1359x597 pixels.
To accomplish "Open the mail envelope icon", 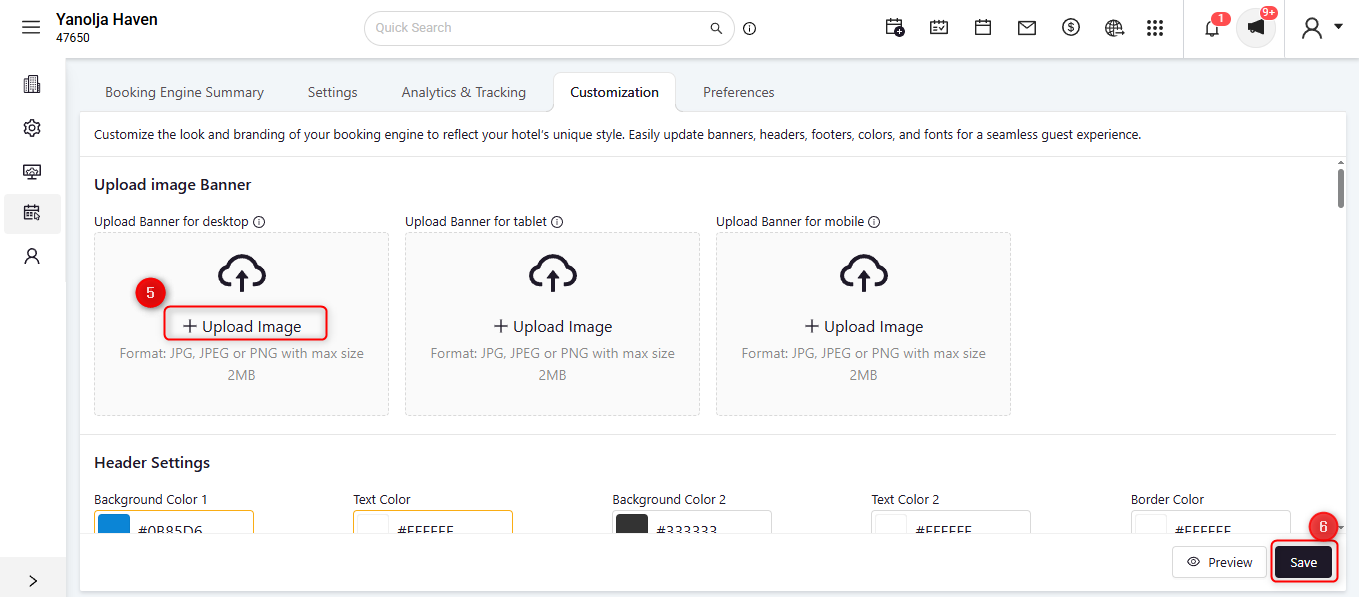I will [x=1027, y=28].
